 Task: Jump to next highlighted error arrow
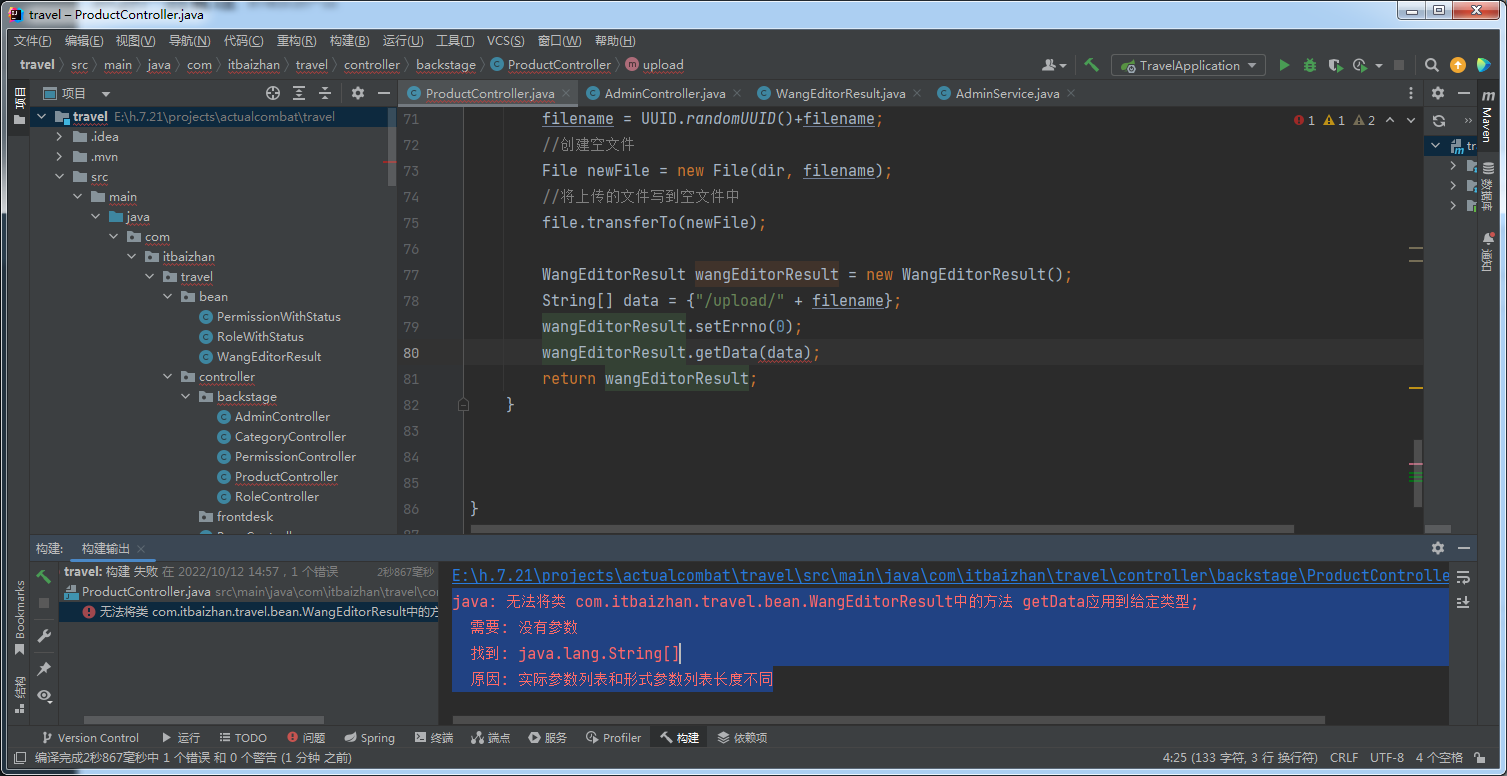point(1411,120)
